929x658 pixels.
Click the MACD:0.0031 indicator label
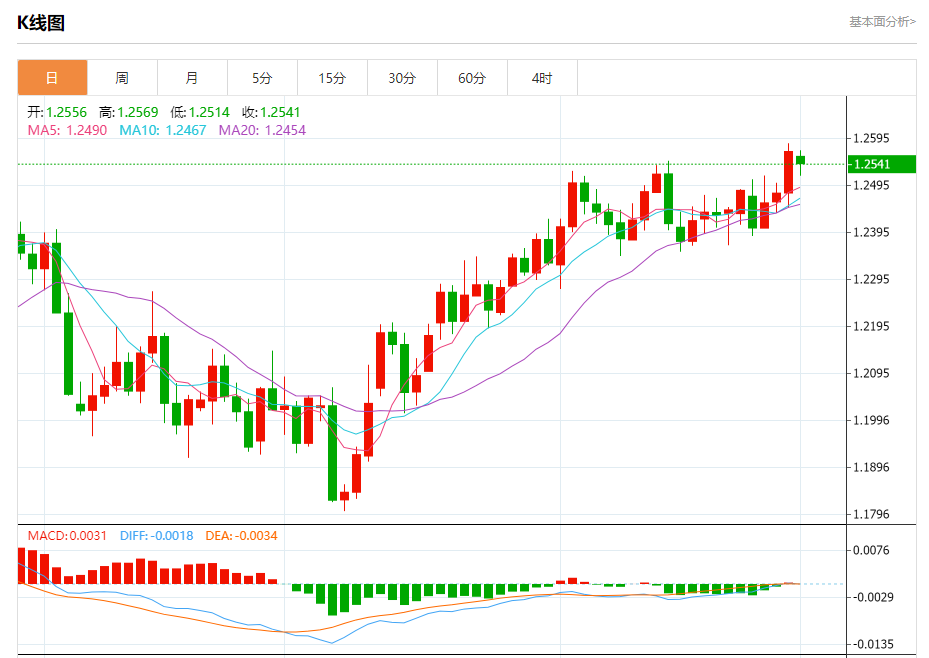click(67, 536)
